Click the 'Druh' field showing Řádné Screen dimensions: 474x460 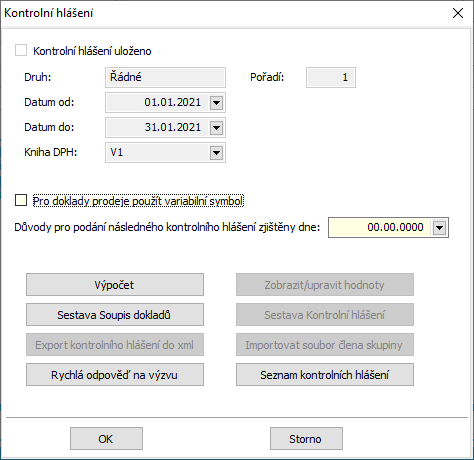165,77
